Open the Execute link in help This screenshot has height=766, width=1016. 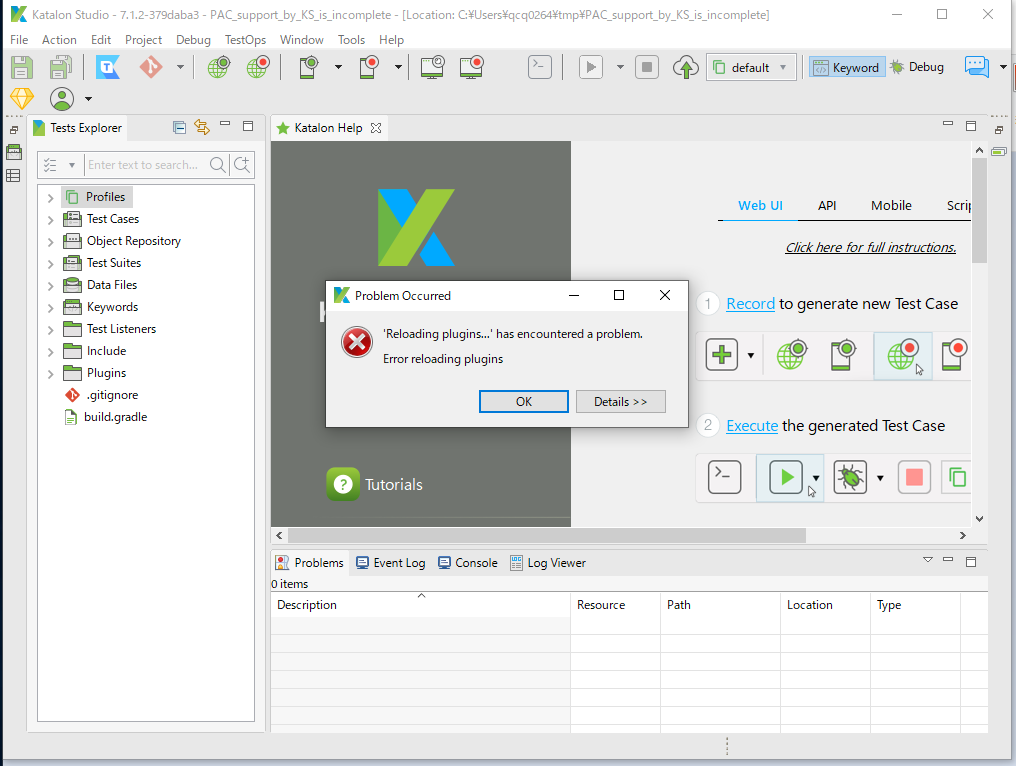(752, 426)
